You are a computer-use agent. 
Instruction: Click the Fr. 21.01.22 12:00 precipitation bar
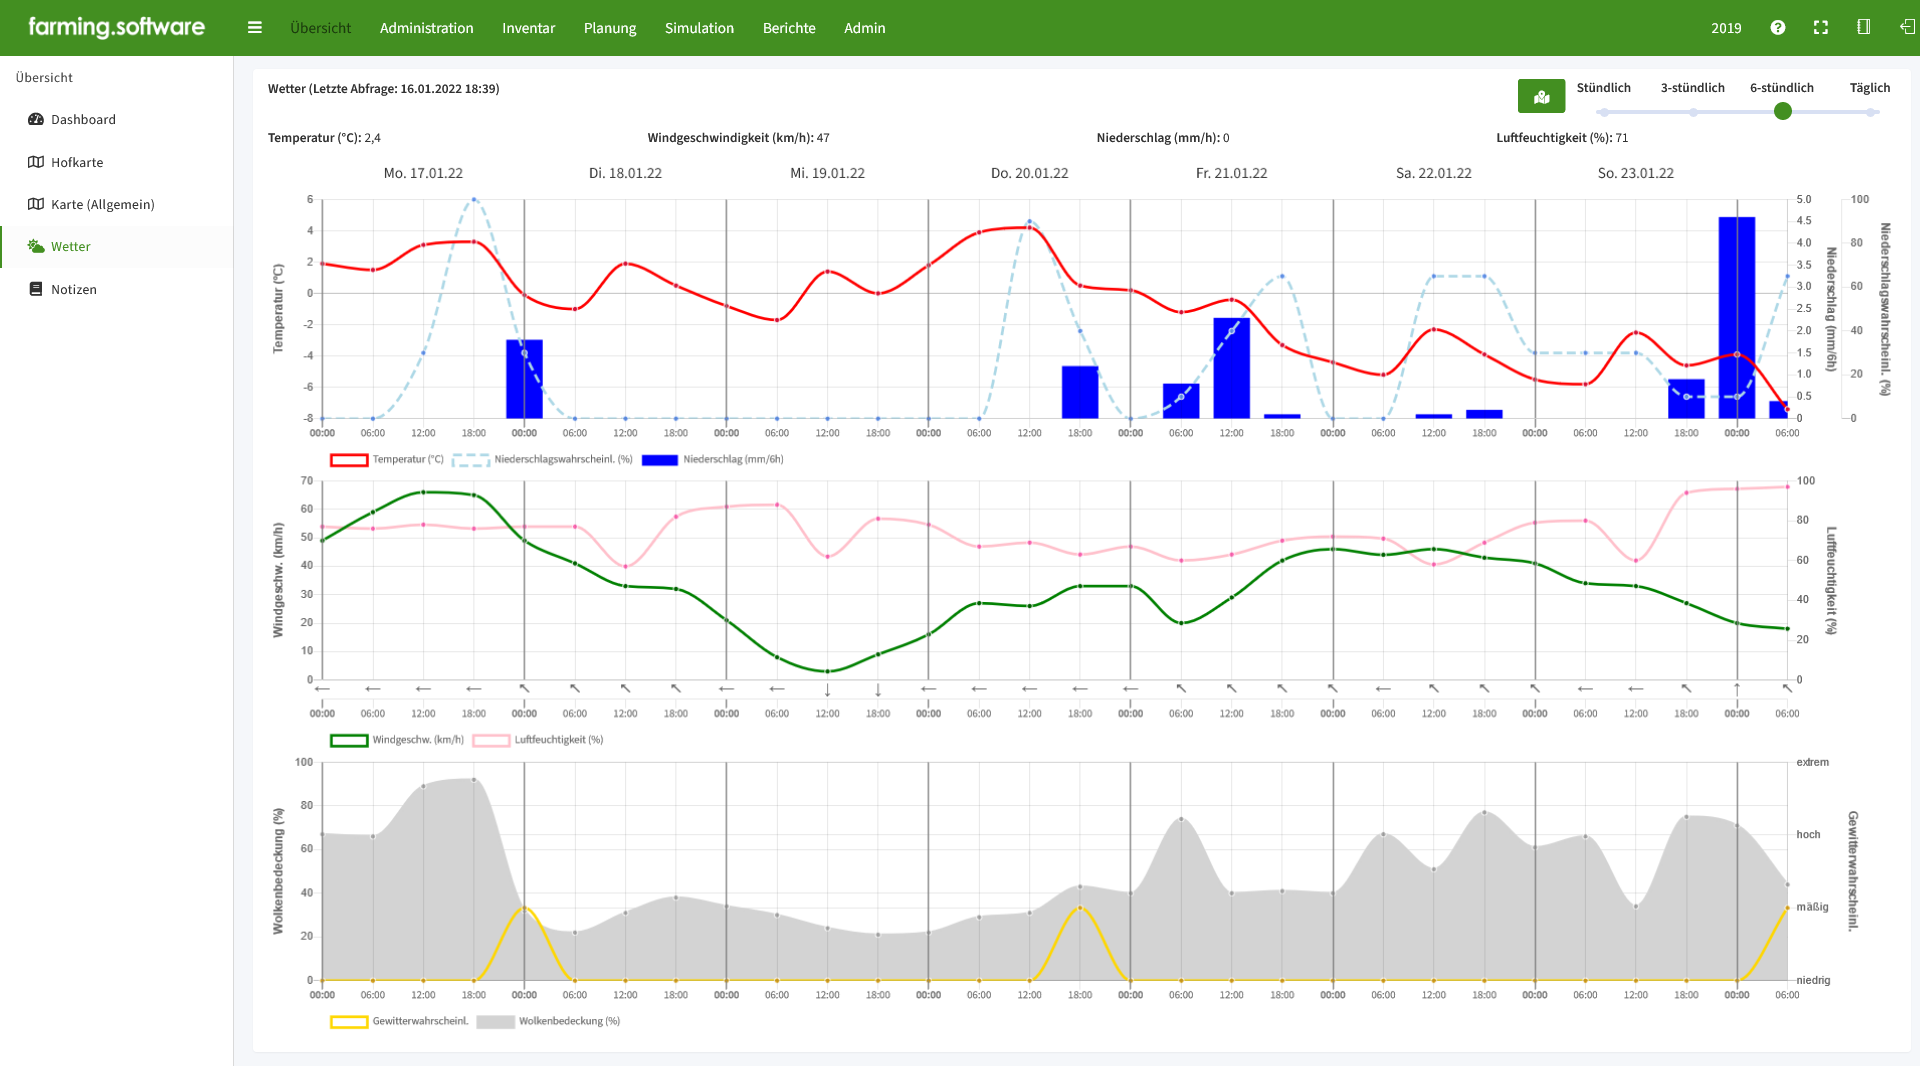[1231, 368]
